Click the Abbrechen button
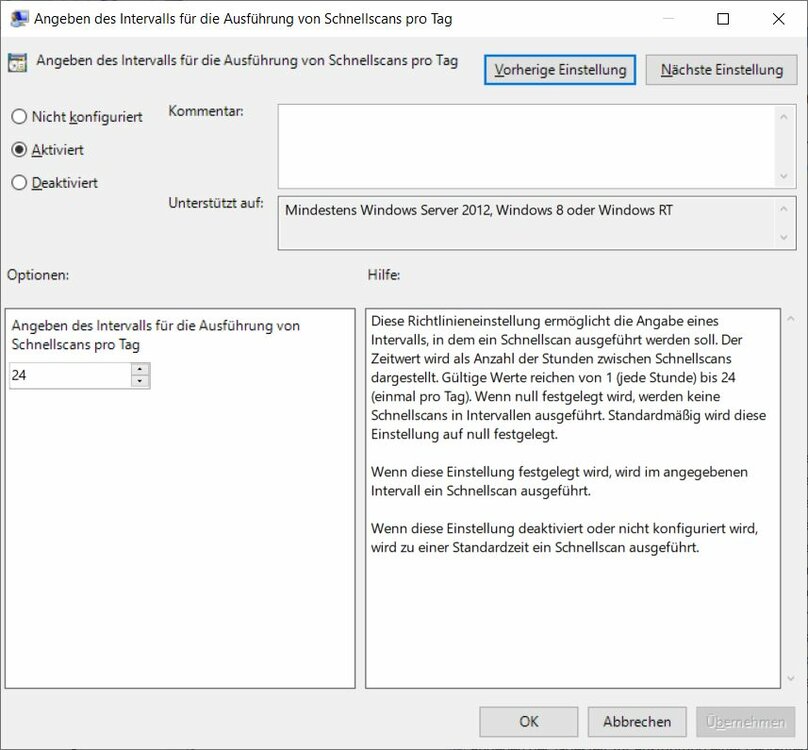This screenshot has height=750, width=808. point(637,721)
